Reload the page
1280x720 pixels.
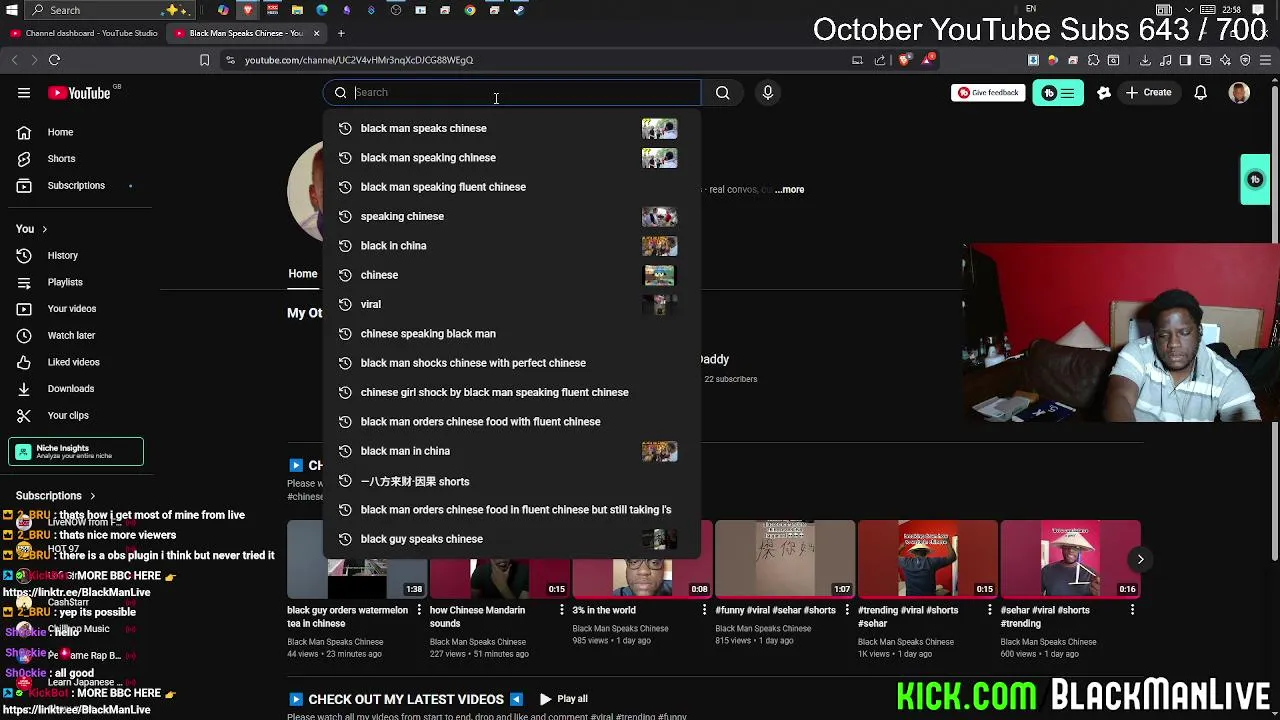(54, 60)
